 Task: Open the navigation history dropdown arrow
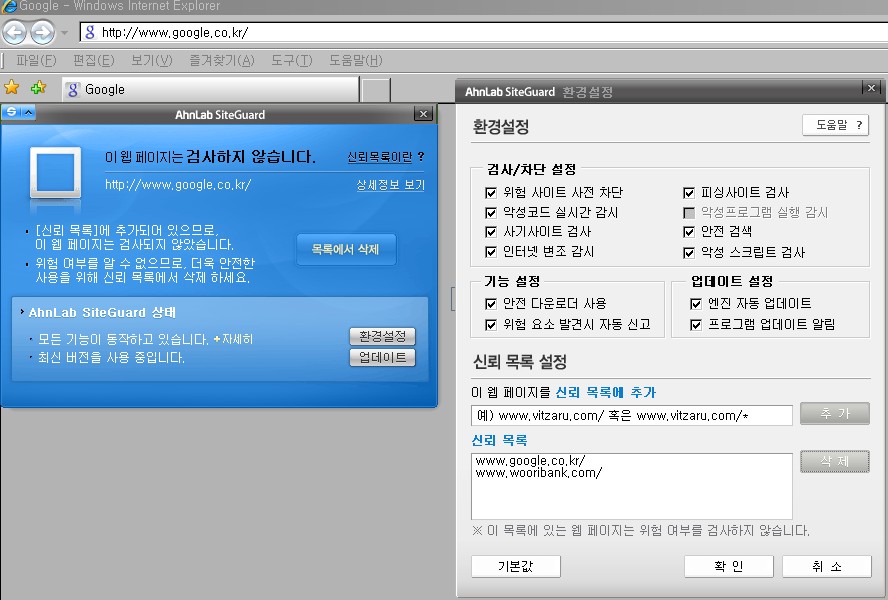64,33
